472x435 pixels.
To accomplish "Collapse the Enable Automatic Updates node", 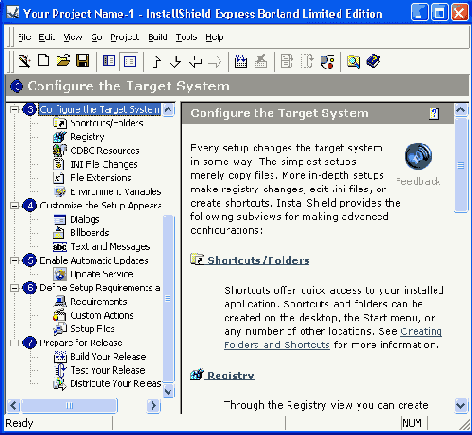I will [14, 260].
